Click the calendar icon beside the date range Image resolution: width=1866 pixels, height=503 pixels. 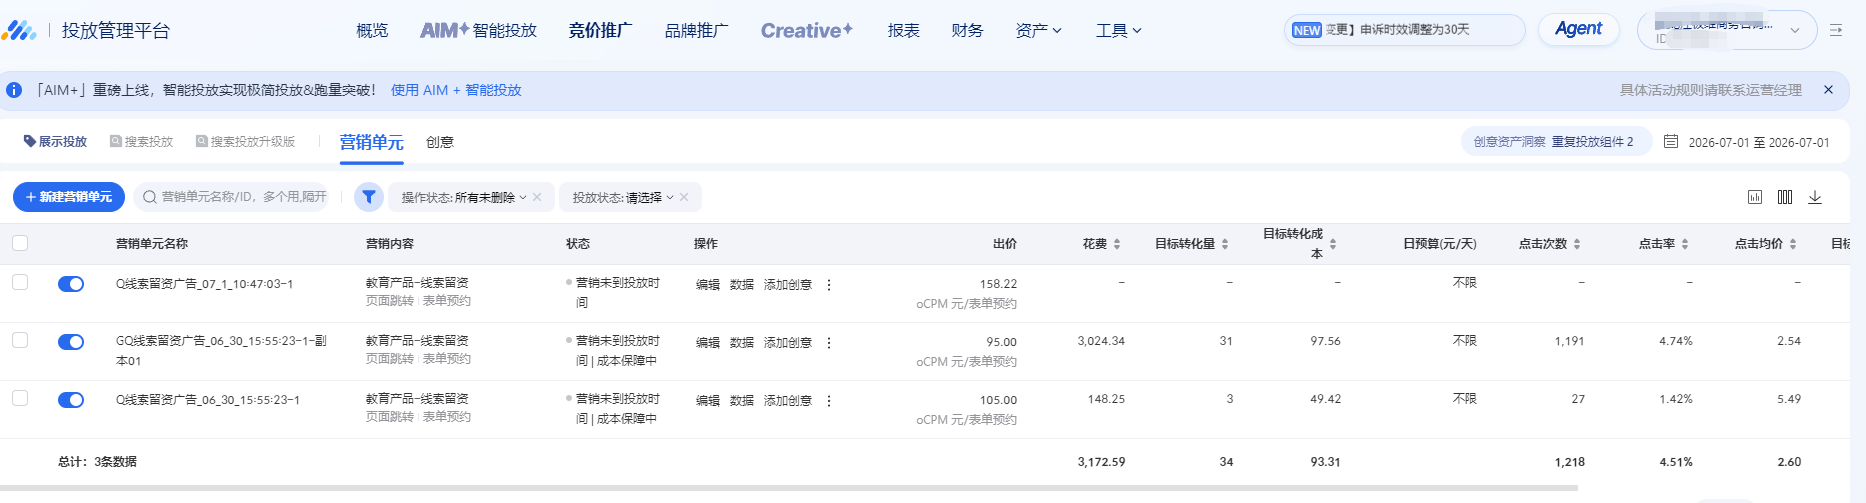(1671, 142)
